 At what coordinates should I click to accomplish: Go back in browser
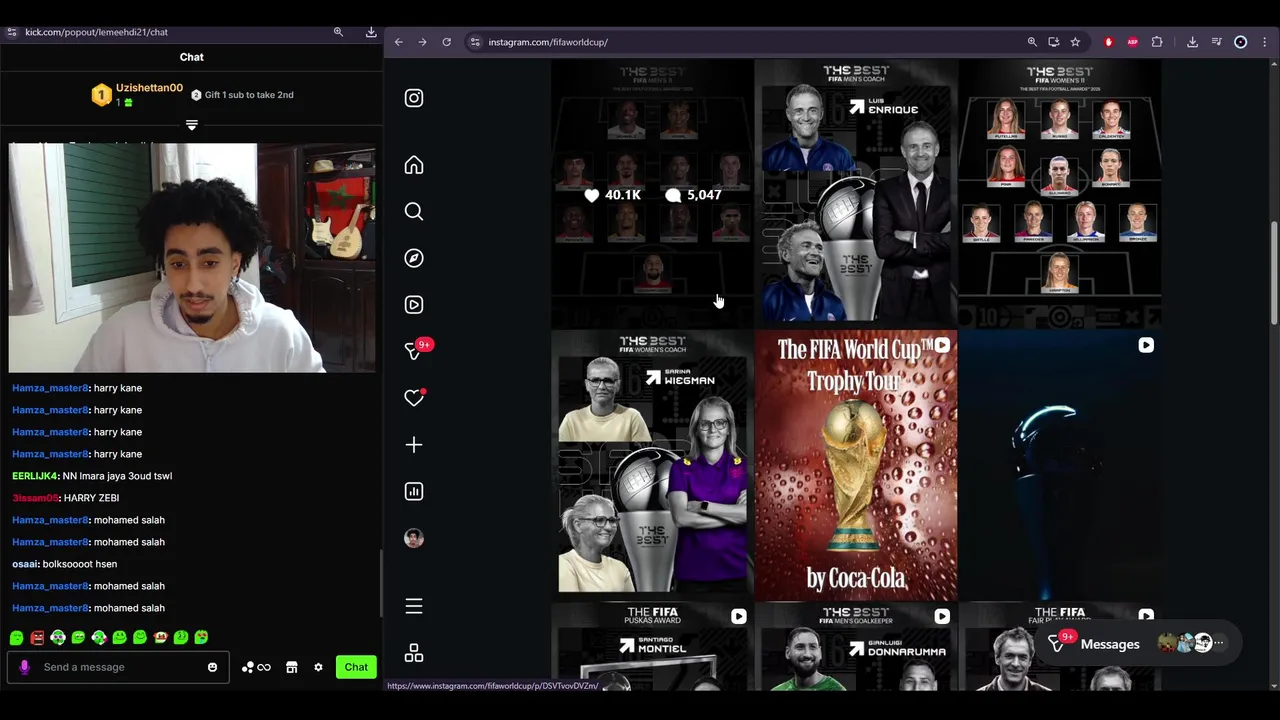pos(398,42)
